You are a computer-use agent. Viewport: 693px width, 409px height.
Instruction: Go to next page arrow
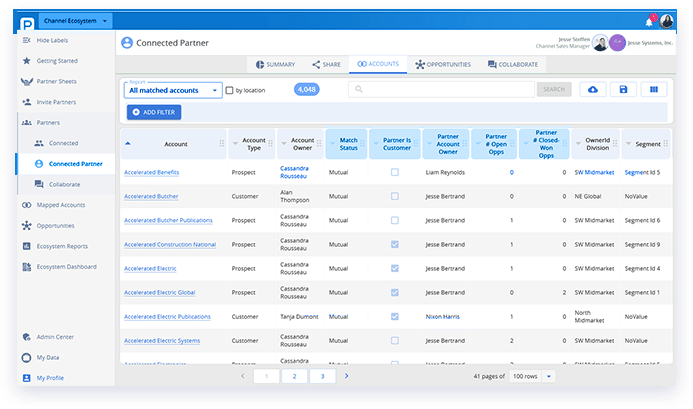pos(346,376)
